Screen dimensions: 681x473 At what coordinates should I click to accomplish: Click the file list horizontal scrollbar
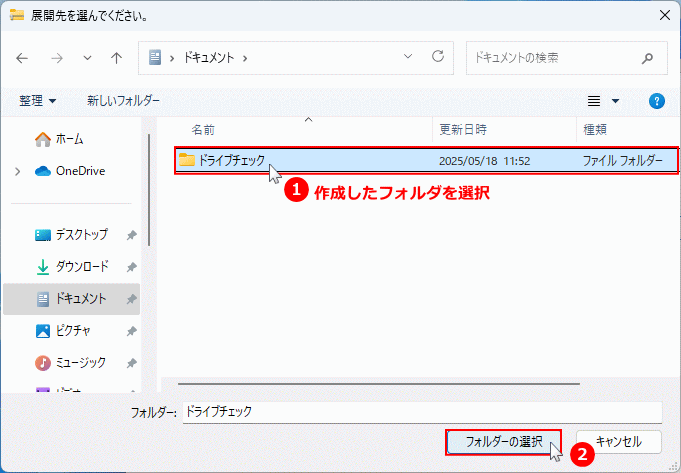(x=379, y=384)
